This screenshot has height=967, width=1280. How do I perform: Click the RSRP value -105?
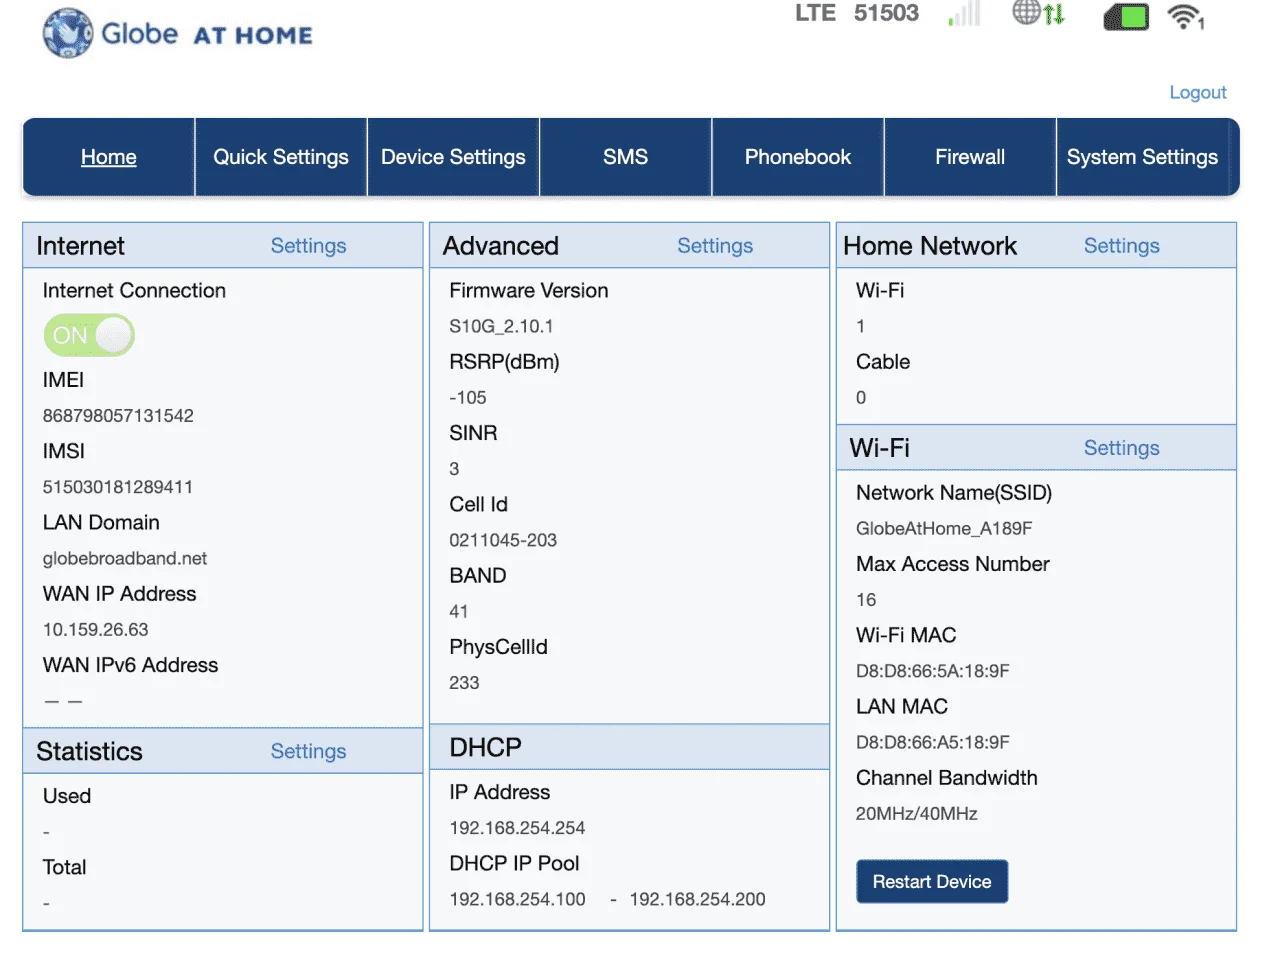click(x=468, y=398)
